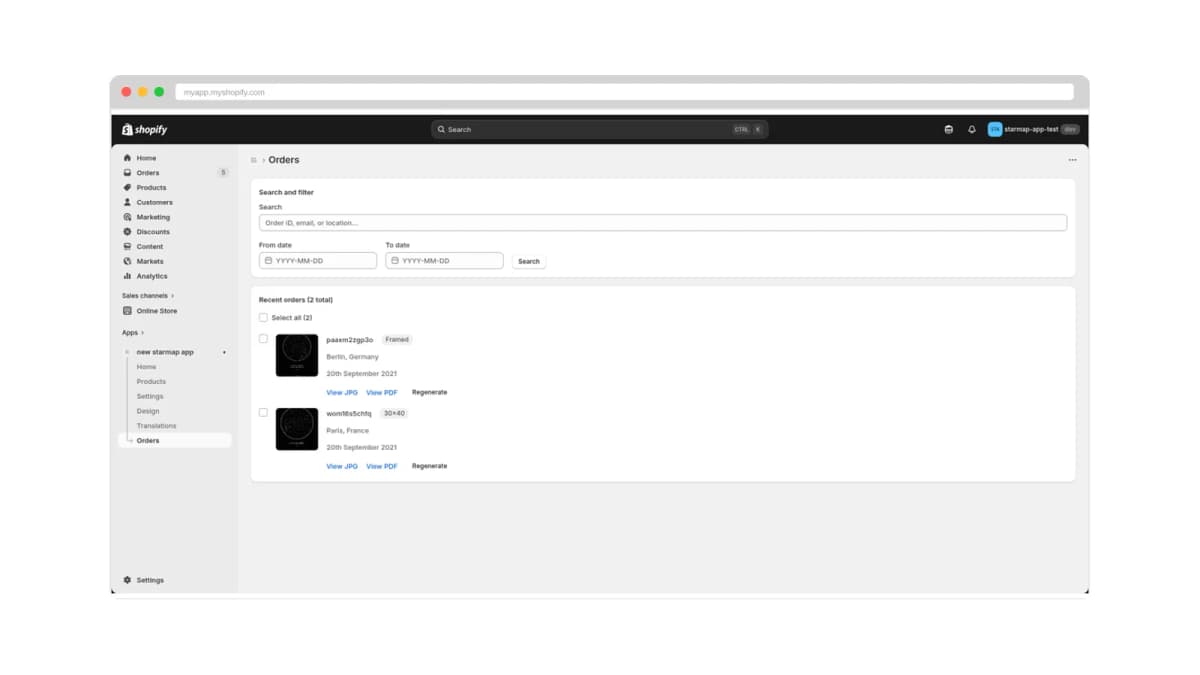The height and width of the screenshot is (675, 1200).
Task: Open Analytics via bar chart icon
Action: pyautogui.click(x=127, y=276)
